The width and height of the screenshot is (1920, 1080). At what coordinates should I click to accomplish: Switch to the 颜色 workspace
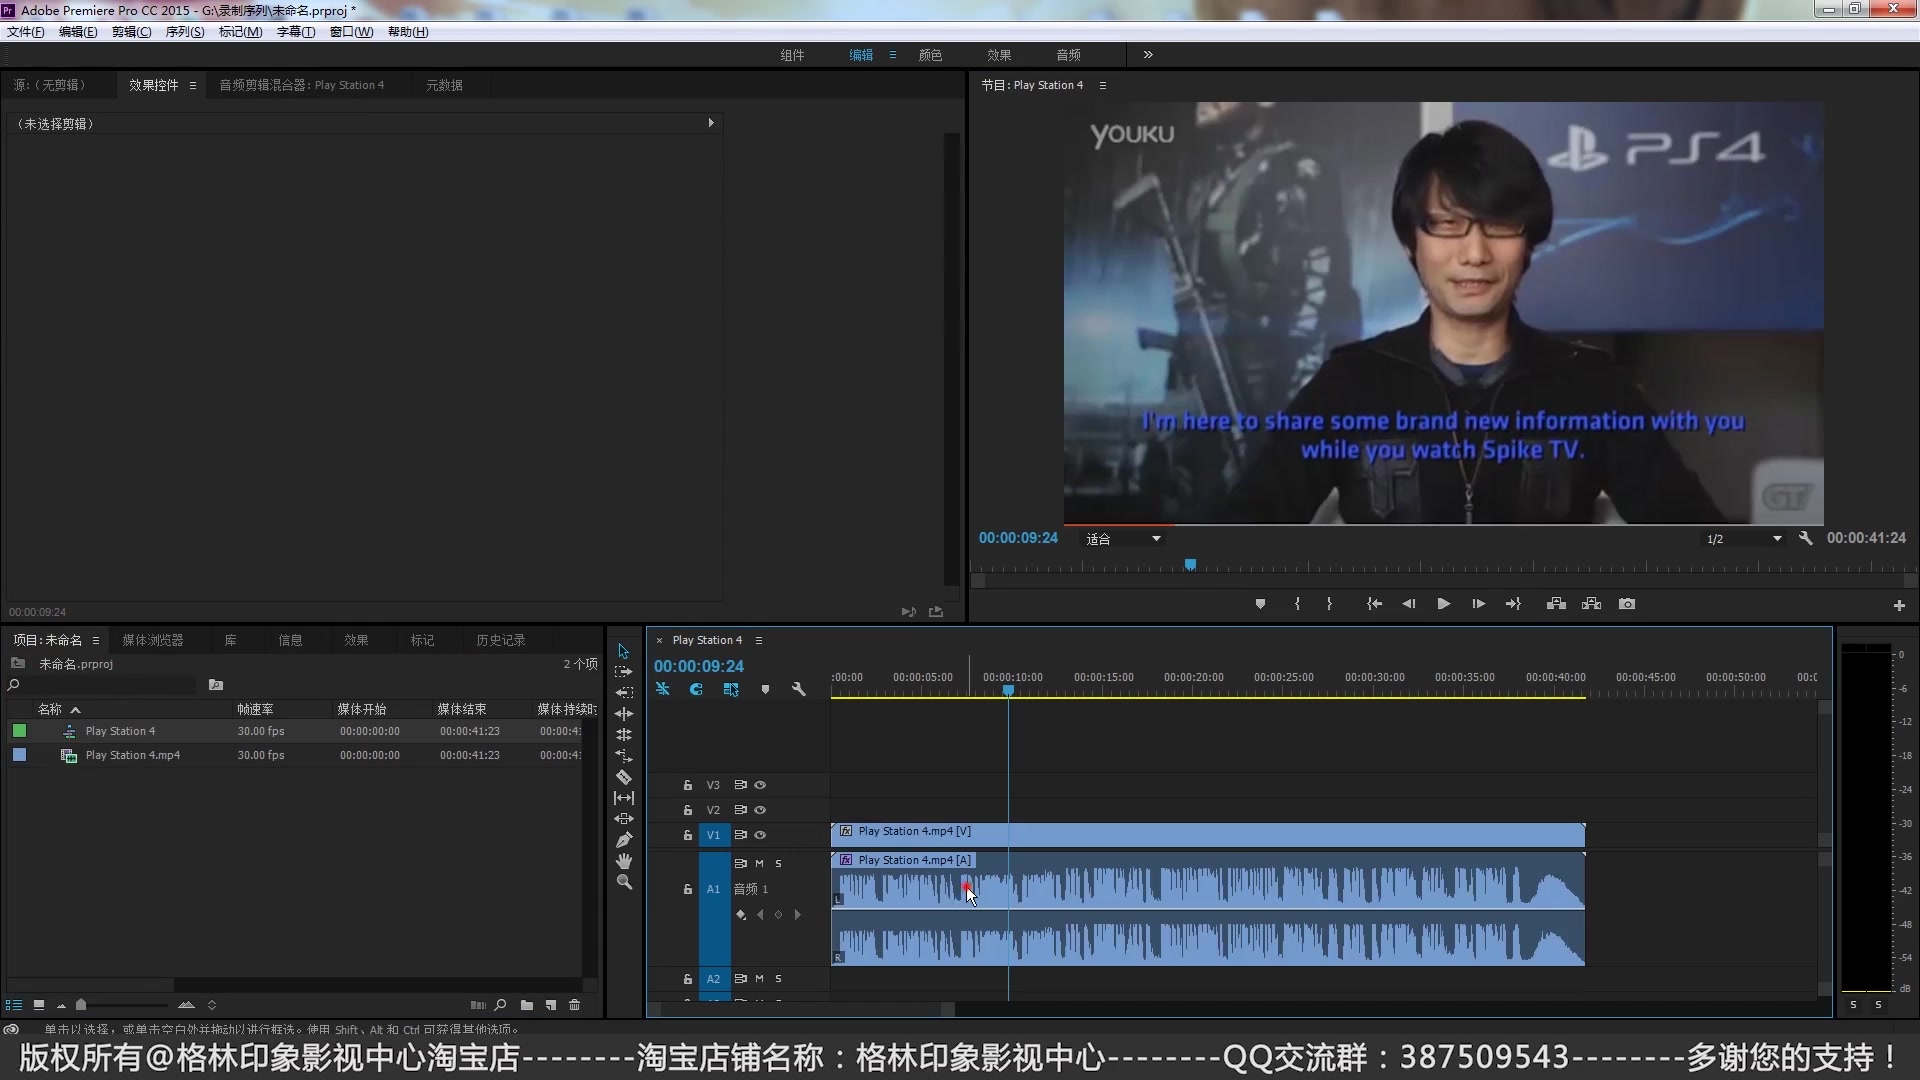(930, 55)
